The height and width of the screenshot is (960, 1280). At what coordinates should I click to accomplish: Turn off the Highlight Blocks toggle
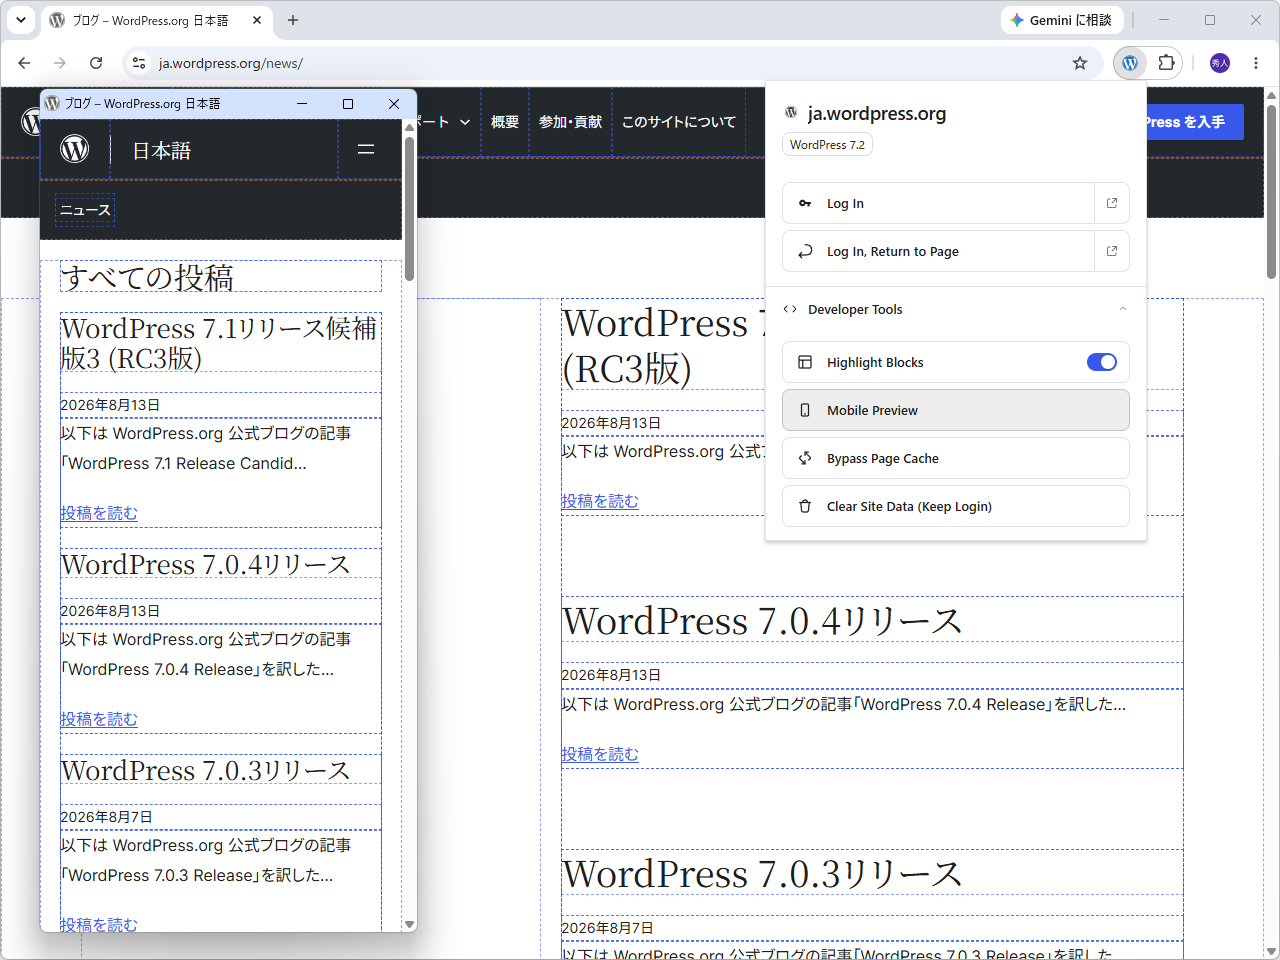pyautogui.click(x=1102, y=362)
